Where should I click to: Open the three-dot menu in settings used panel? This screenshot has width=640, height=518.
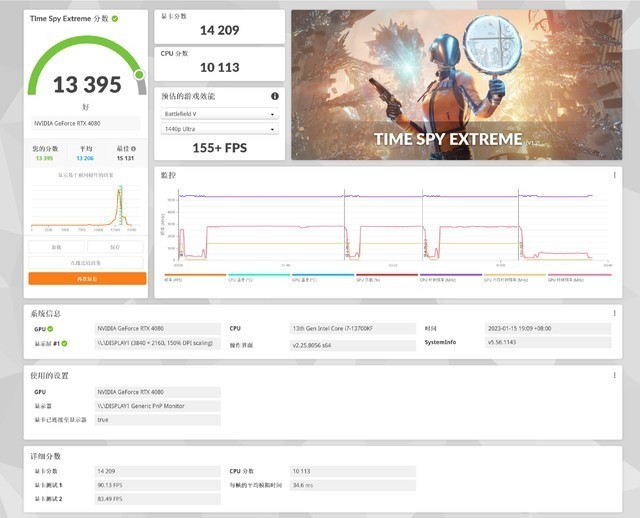[x=614, y=375]
